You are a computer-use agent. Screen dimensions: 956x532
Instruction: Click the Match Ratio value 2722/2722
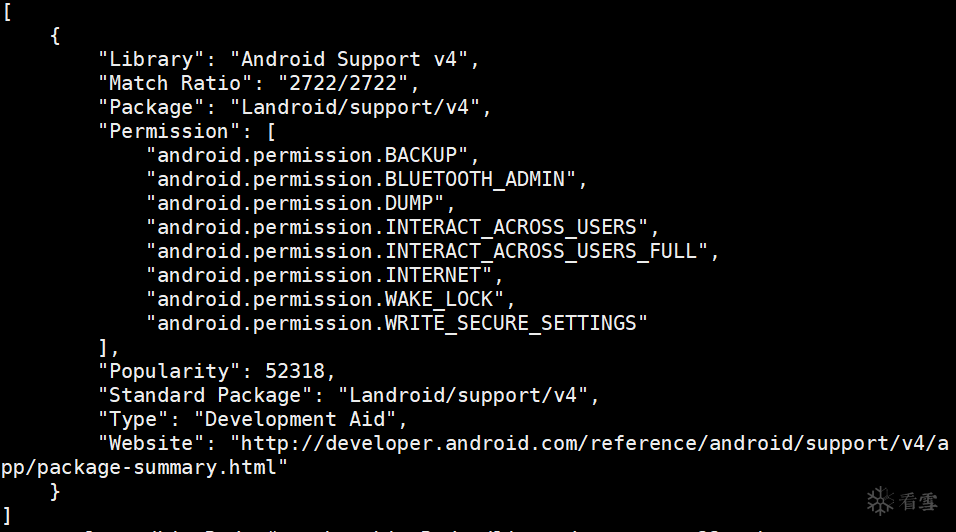(x=343, y=83)
